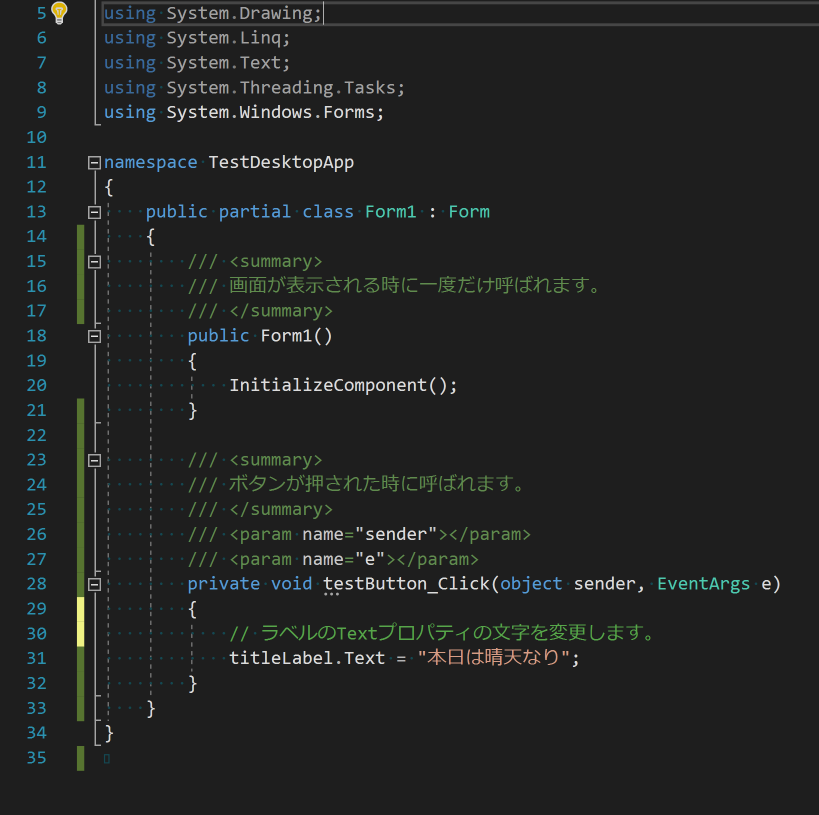Viewport: 819px width, 815px height.
Task: Click 'InitializeComponent()' call
Action: 338,386
